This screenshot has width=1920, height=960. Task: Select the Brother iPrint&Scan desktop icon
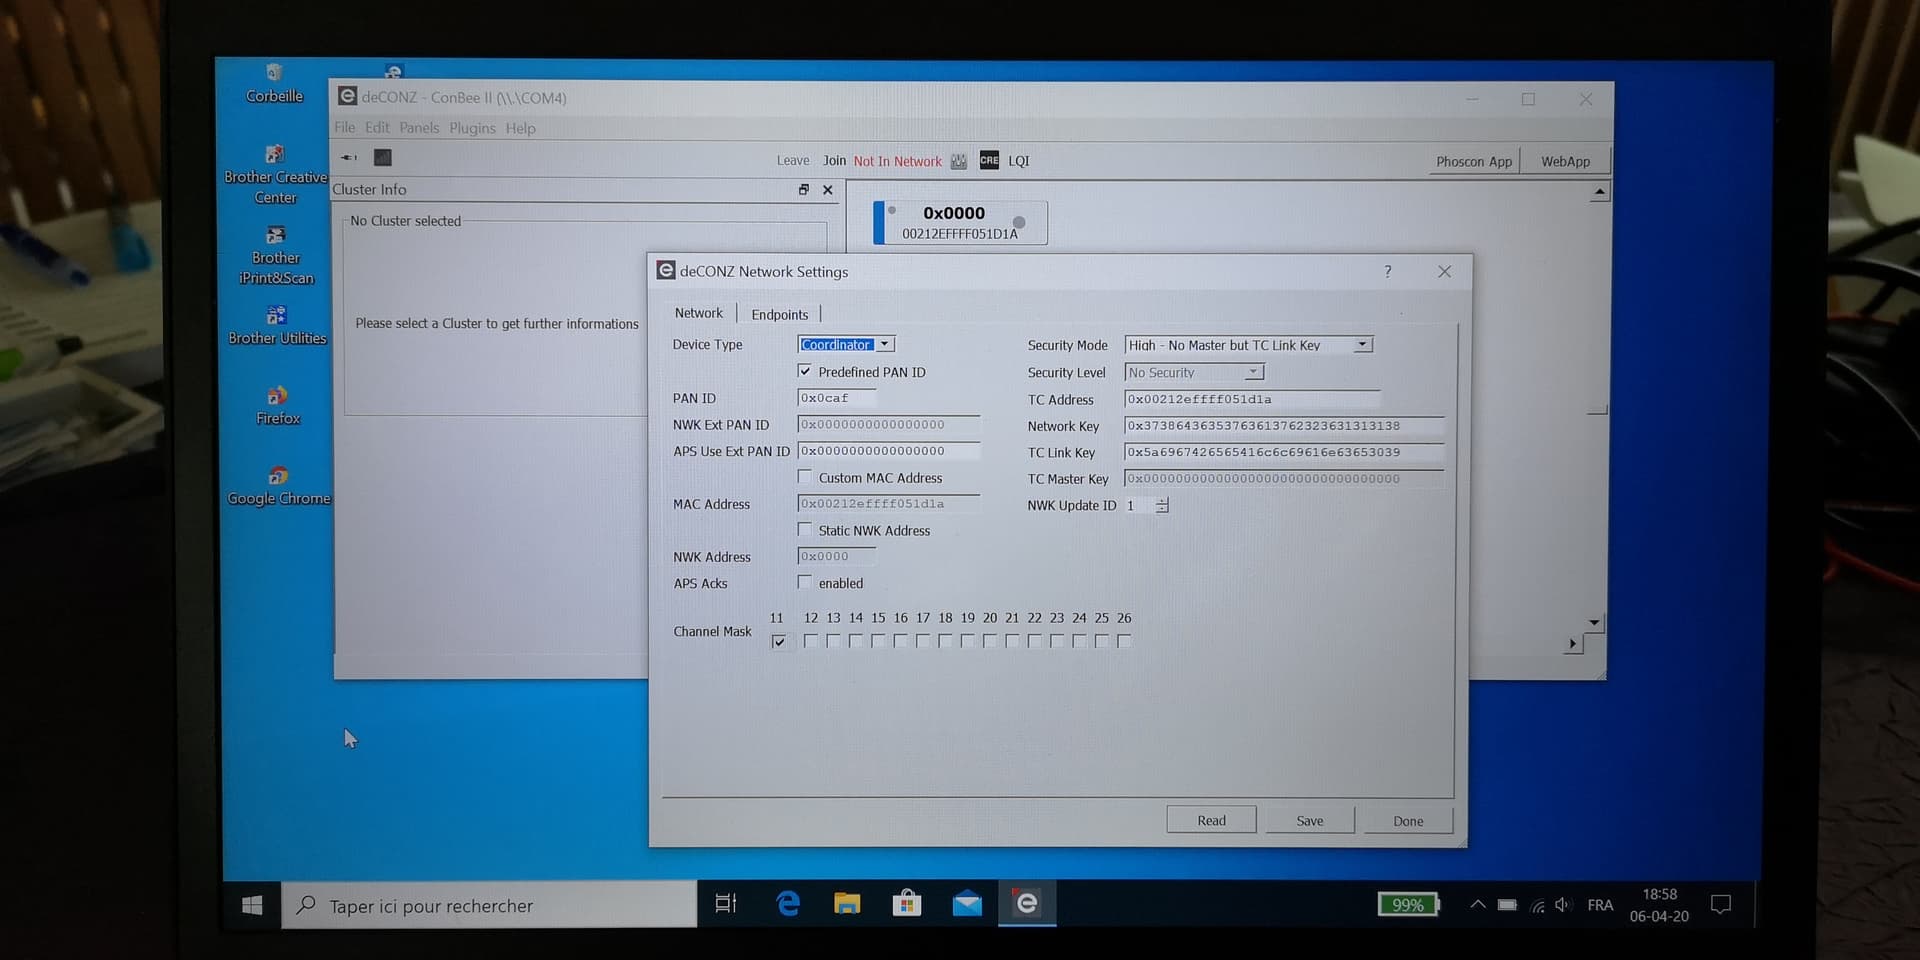click(x=276, y=256)
